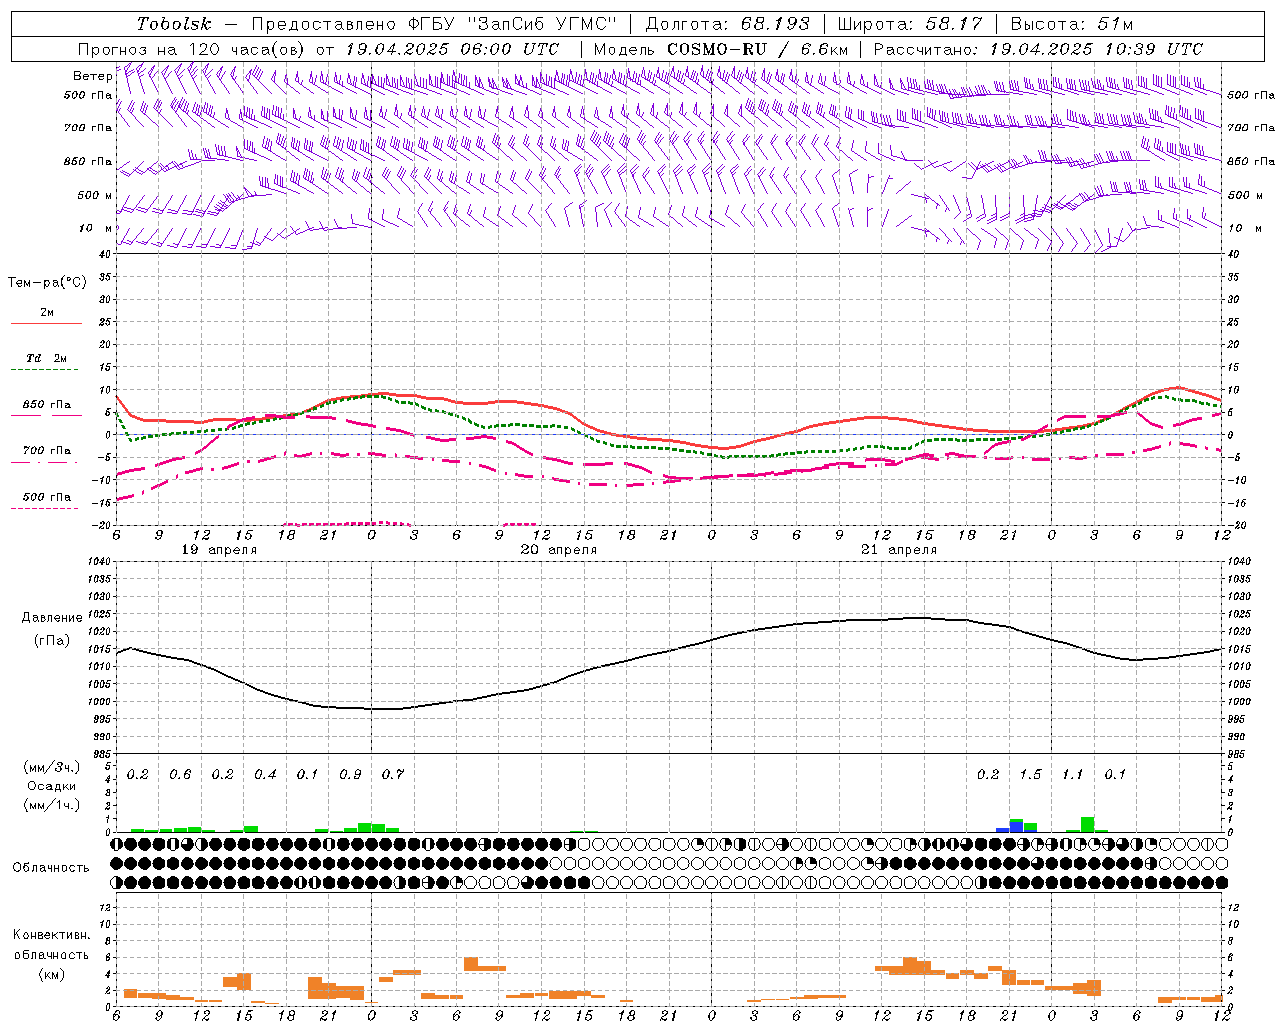Select the text 'Долгота: 68.193'
Screen dimensions: 1280x1024
tap(728, 24)
